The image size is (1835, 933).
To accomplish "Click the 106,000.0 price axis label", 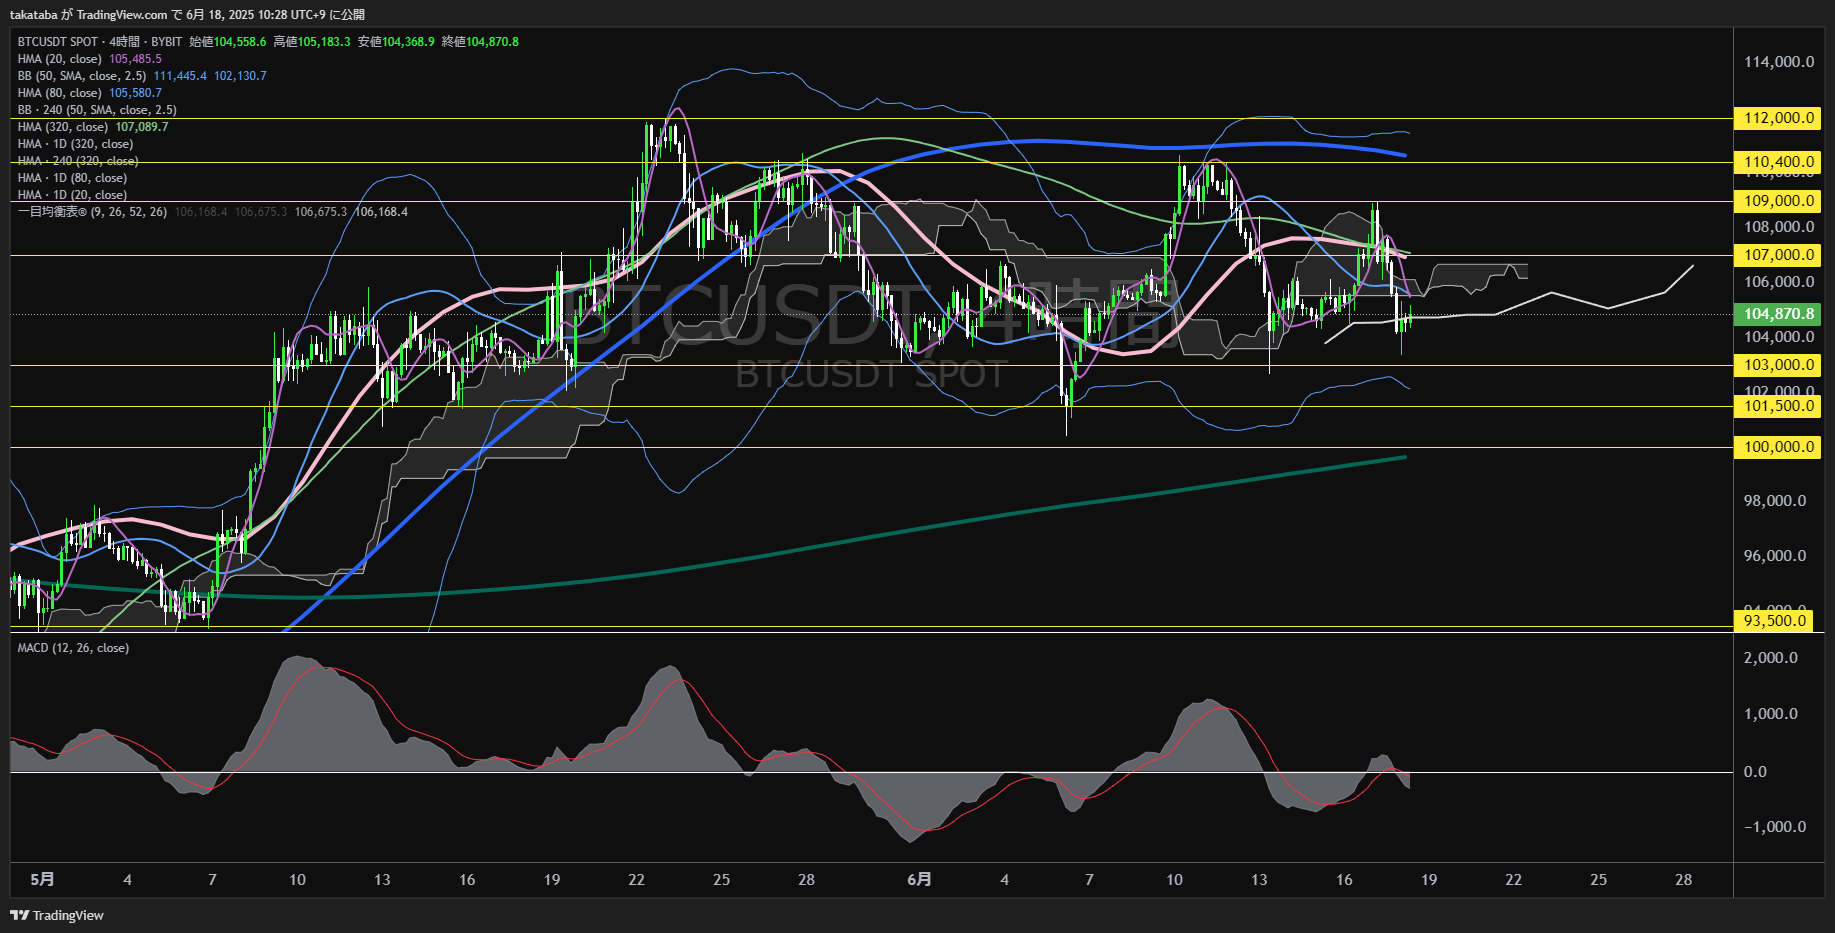I will pos(1779,282).
